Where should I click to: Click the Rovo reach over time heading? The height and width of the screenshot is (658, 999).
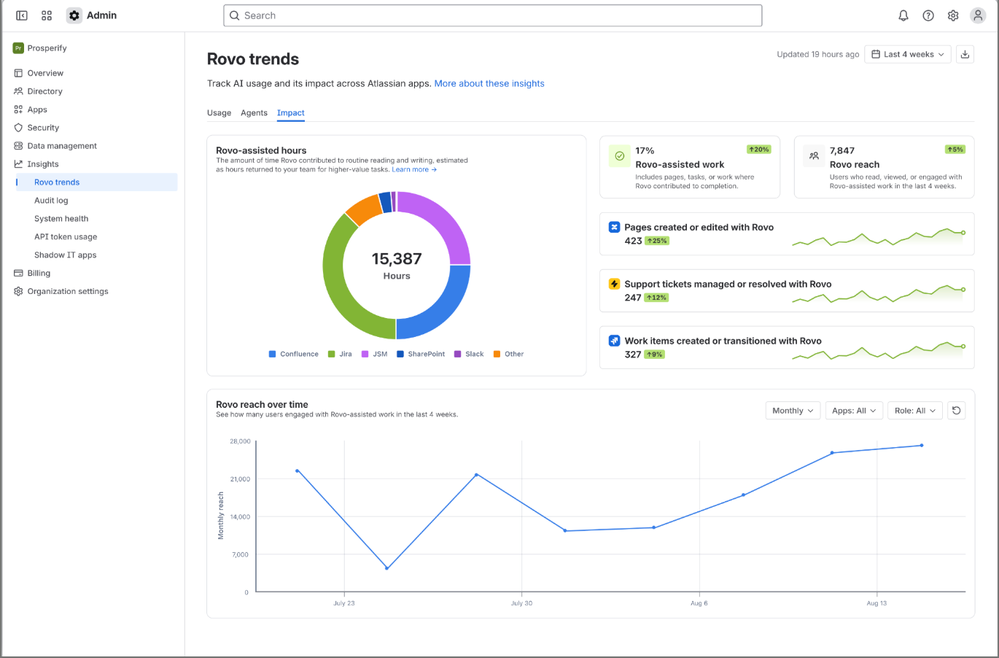pos(262,404)
